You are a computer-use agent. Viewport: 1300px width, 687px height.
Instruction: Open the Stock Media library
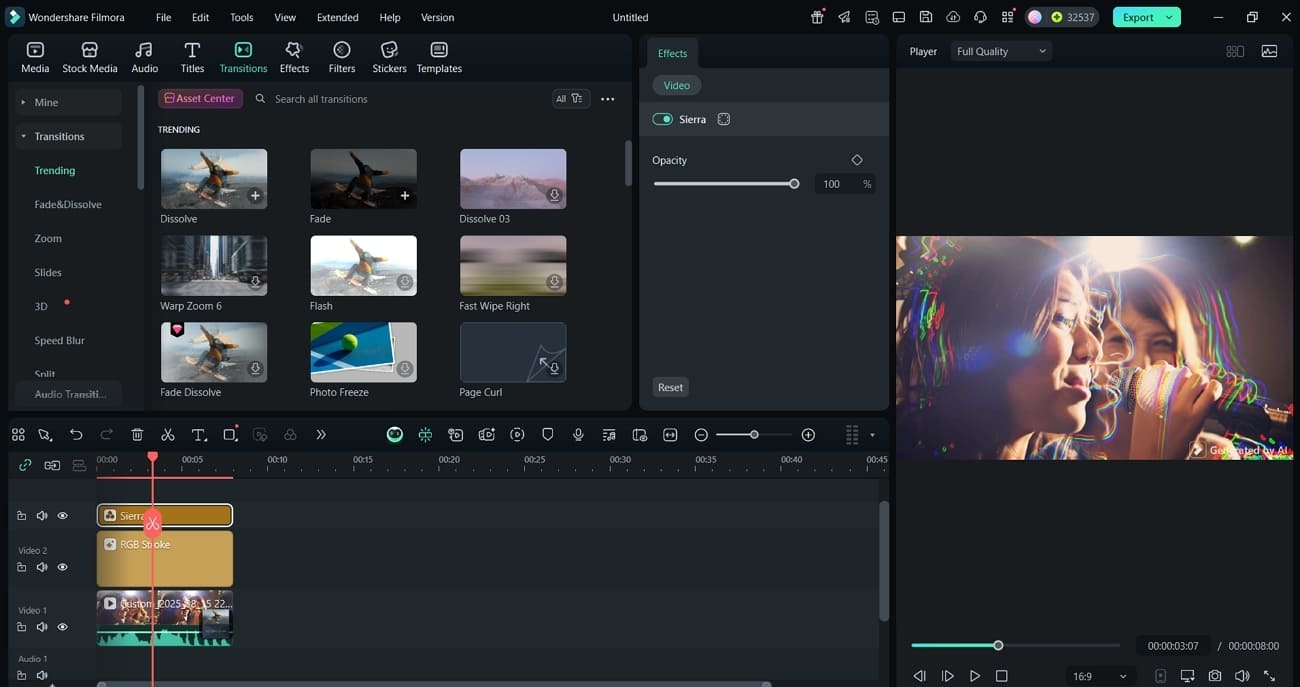coord(90,58)
